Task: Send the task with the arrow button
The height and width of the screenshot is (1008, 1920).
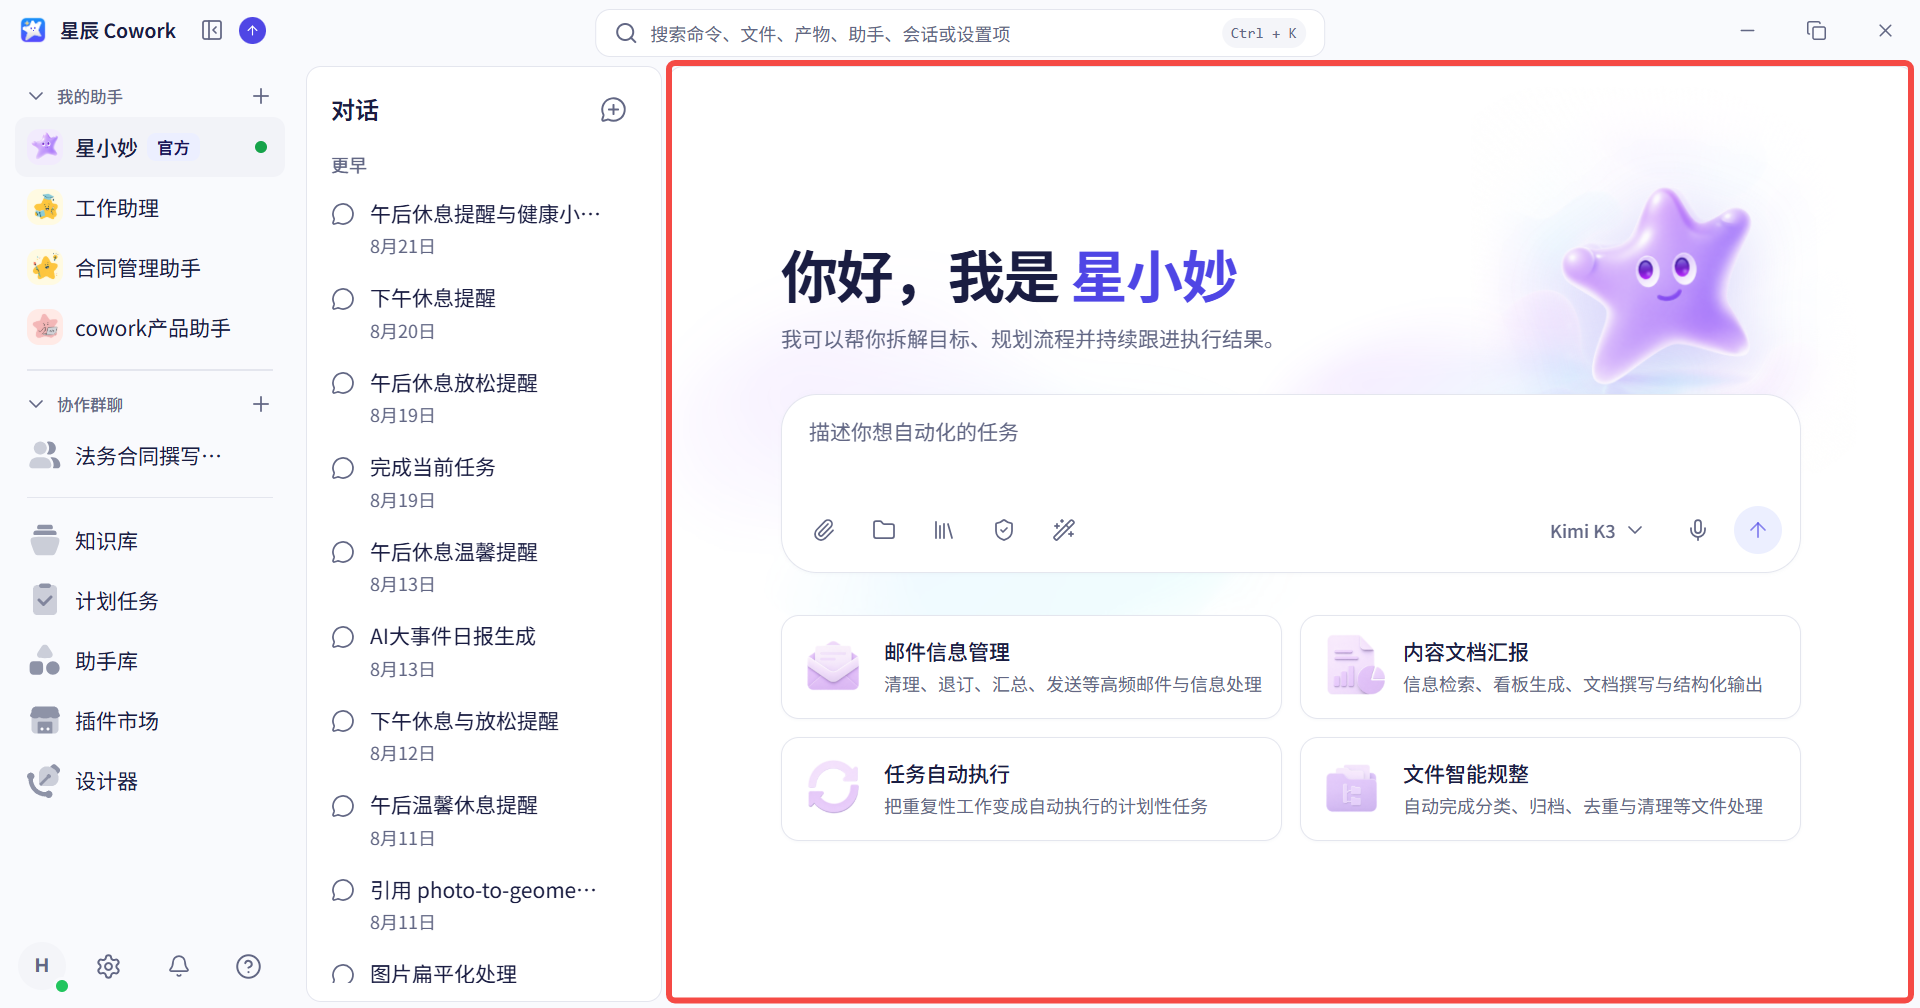Action: click(1758, 530)
